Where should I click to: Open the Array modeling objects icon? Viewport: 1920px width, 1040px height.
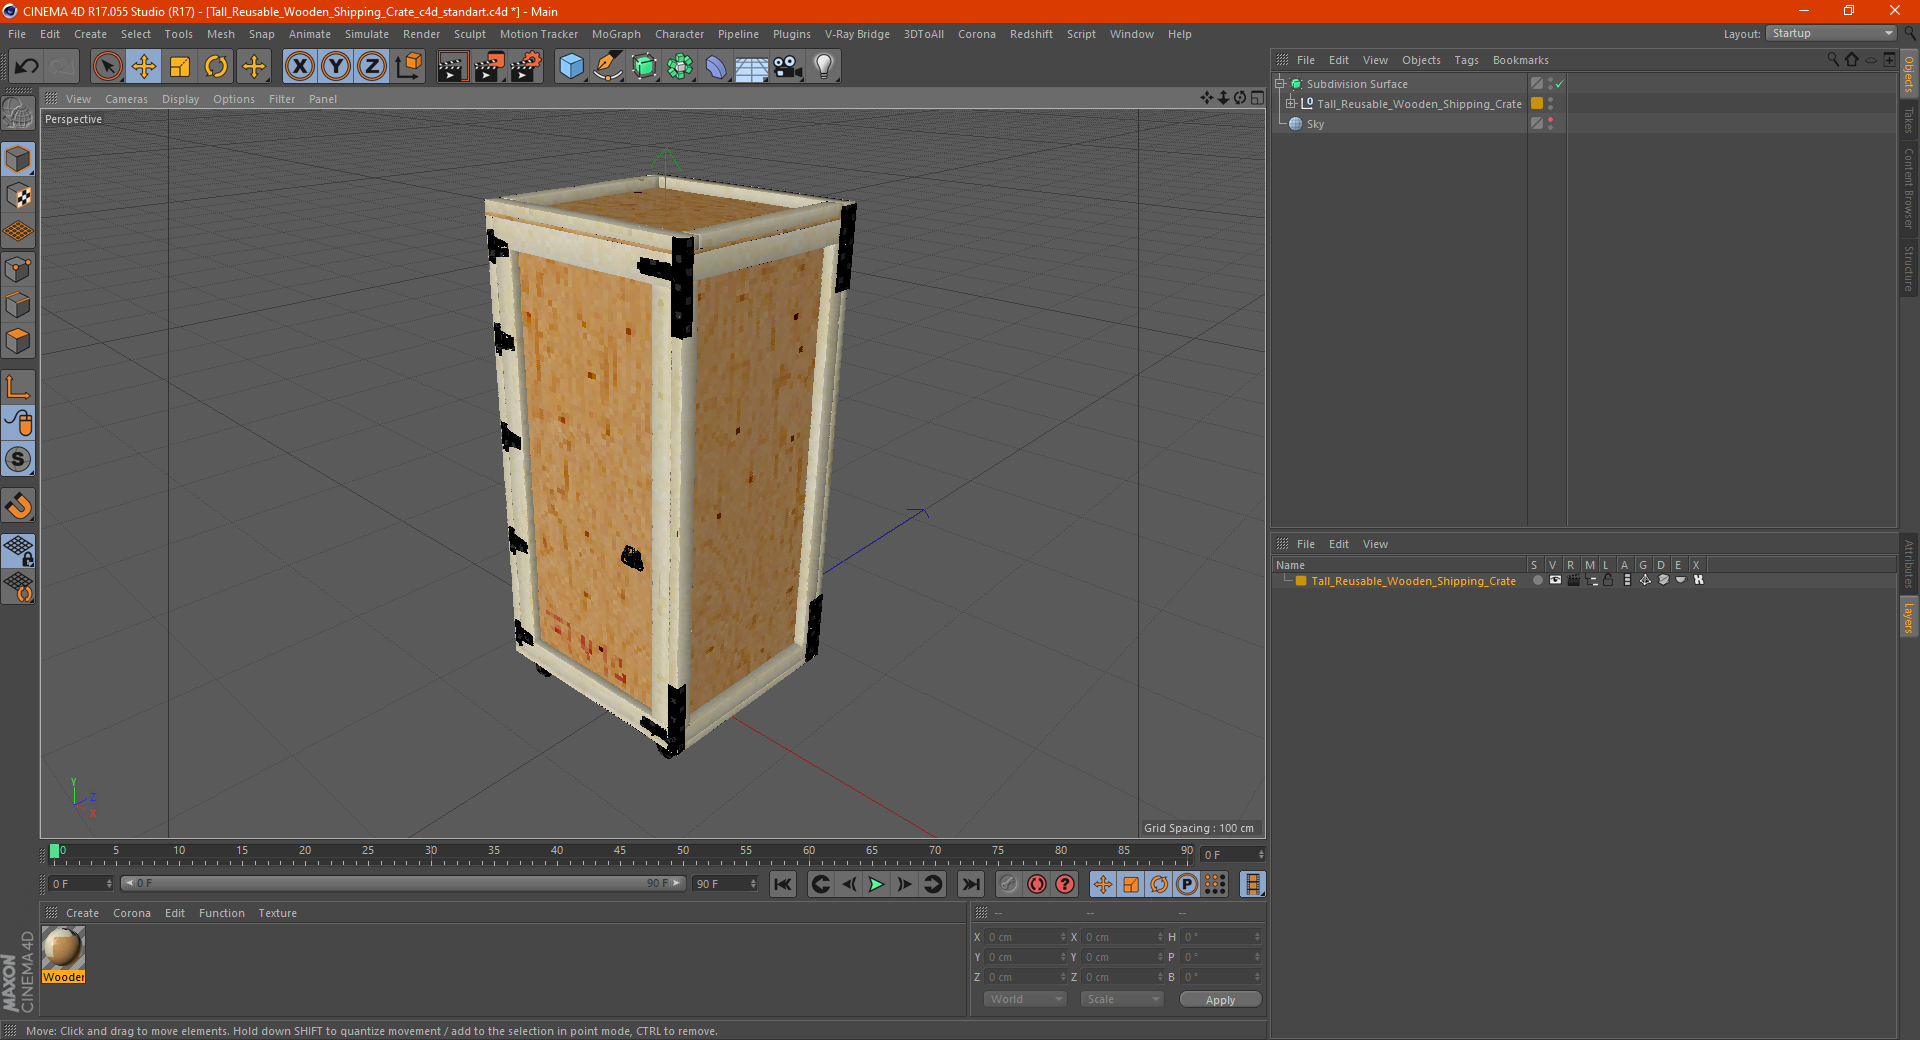point(680,67)
